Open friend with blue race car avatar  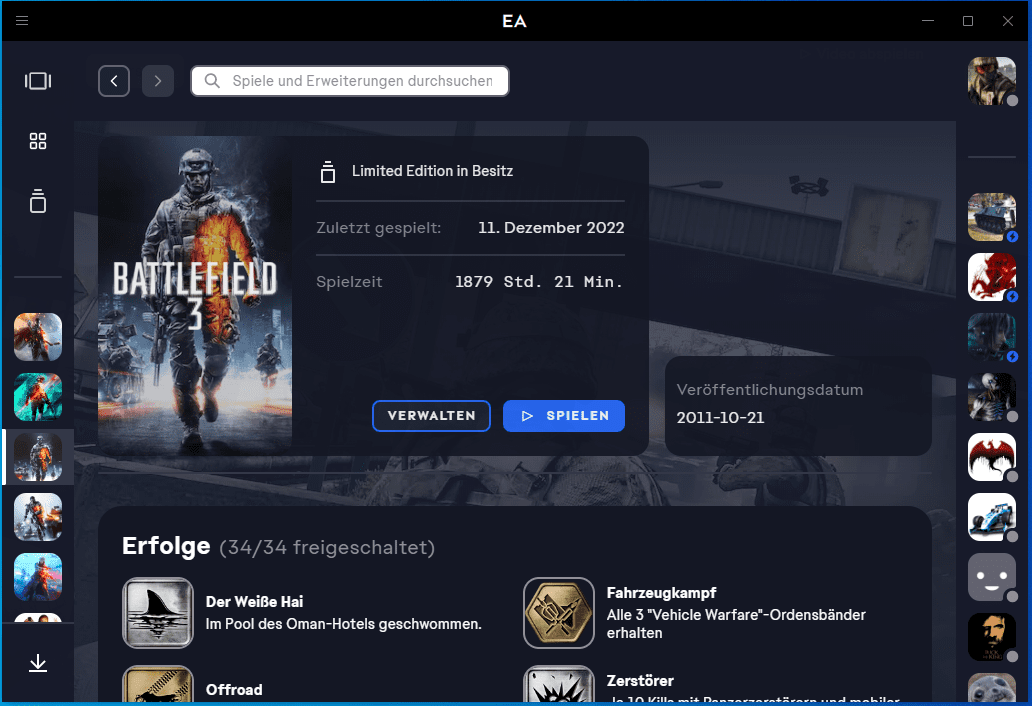pos(992,517)
